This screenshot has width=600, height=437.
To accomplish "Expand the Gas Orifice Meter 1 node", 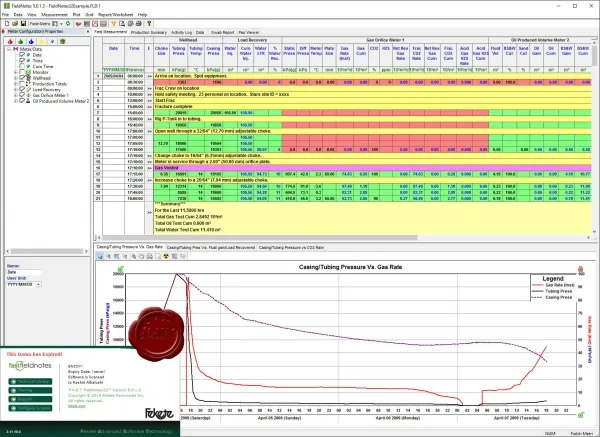I will point(16,95).
